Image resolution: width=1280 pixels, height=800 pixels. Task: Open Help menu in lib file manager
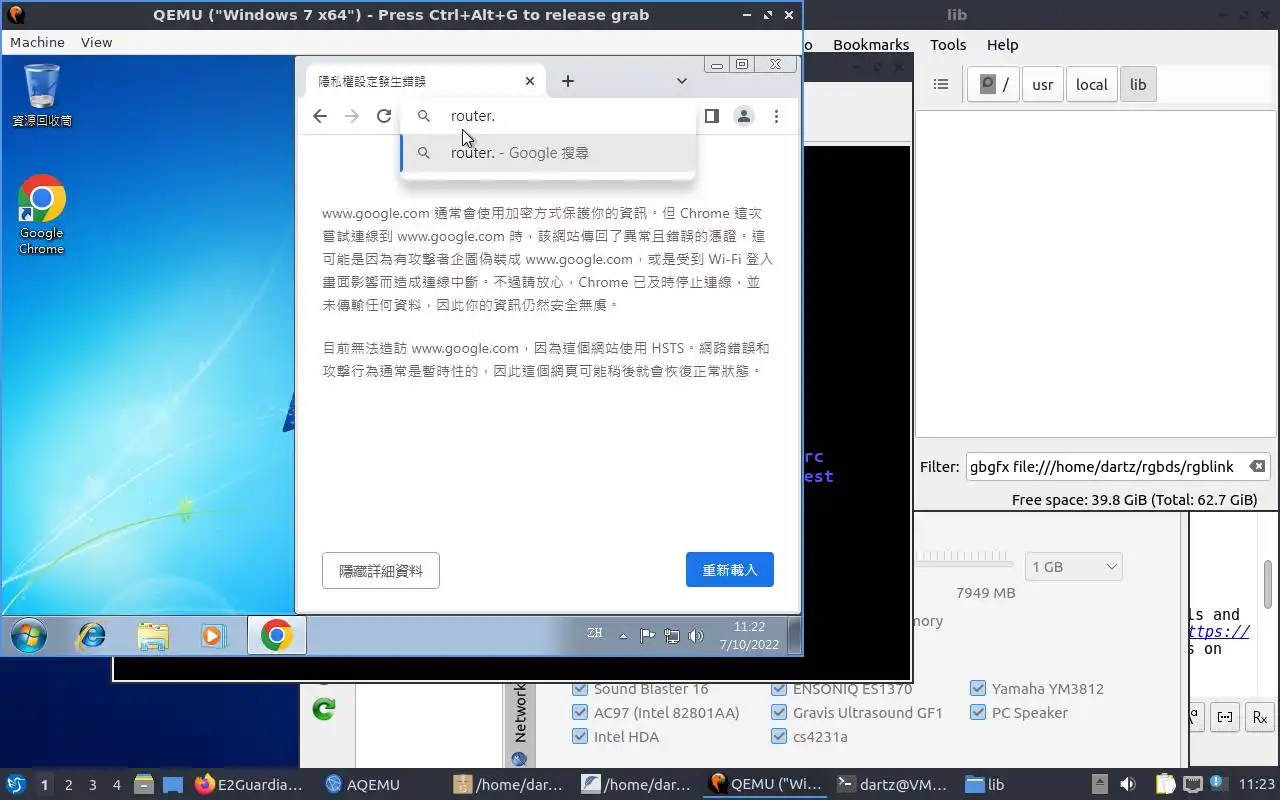click(1002, 44)
